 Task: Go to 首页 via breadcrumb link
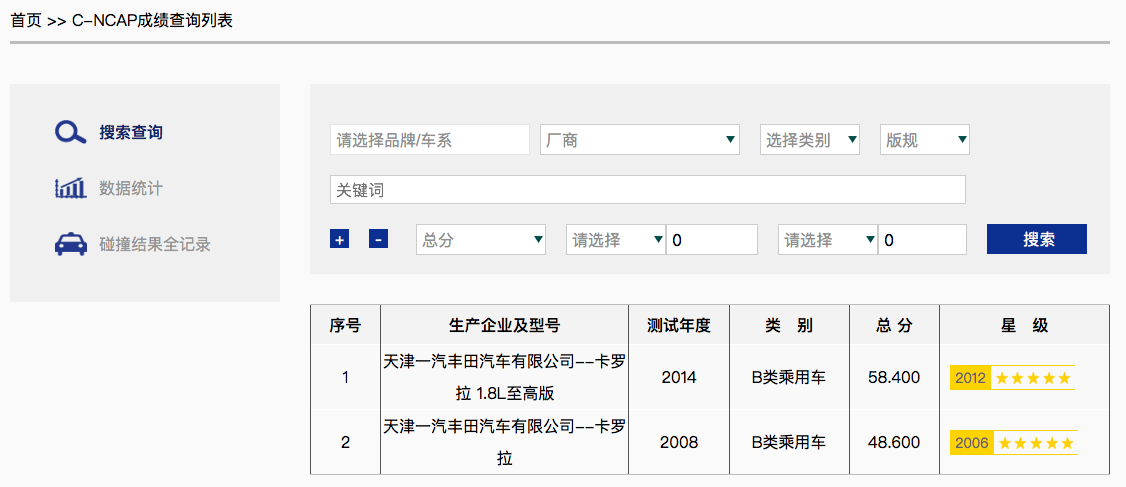[x=26, y=20]
